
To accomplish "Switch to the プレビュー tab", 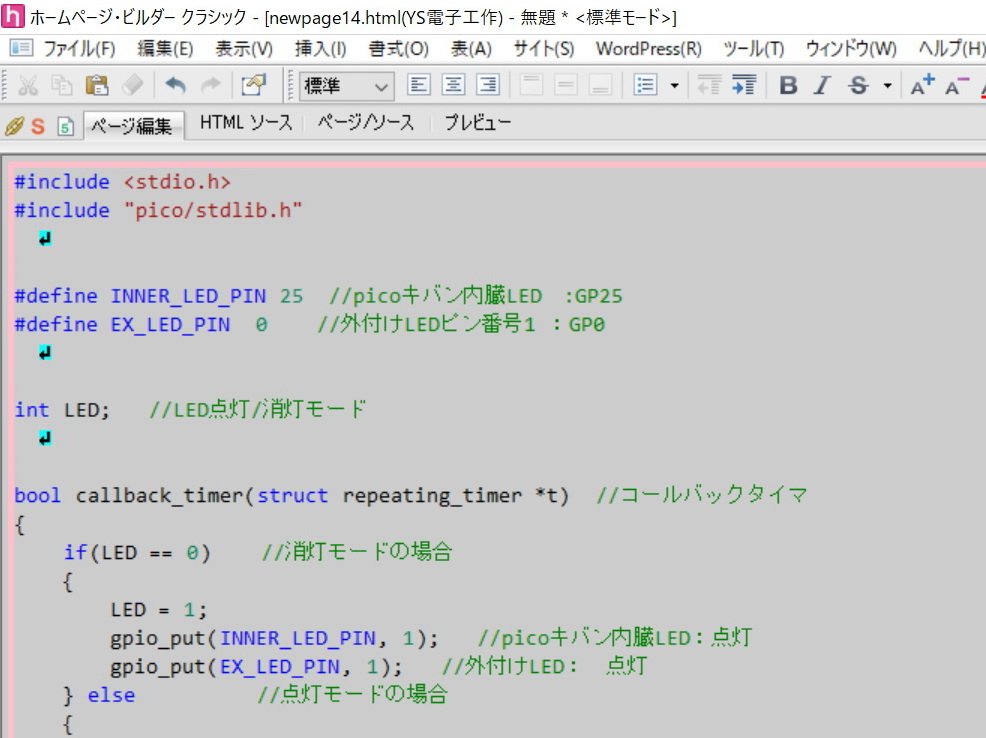I will coord(478,123).
